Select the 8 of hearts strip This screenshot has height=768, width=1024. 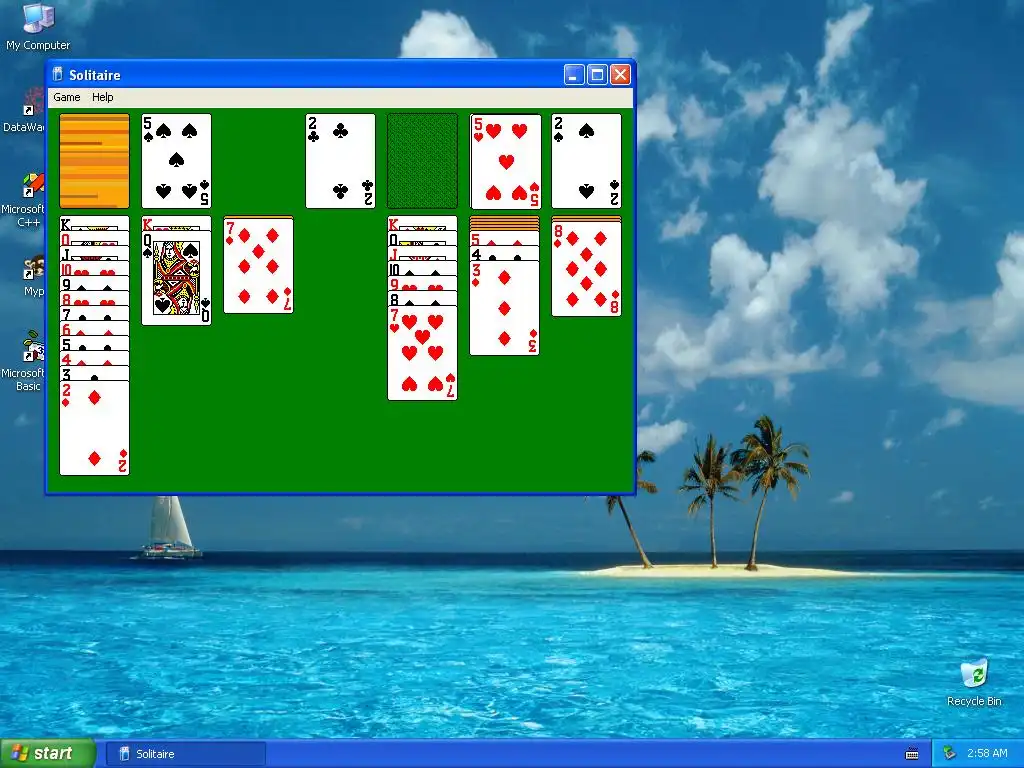pos(94,299)
